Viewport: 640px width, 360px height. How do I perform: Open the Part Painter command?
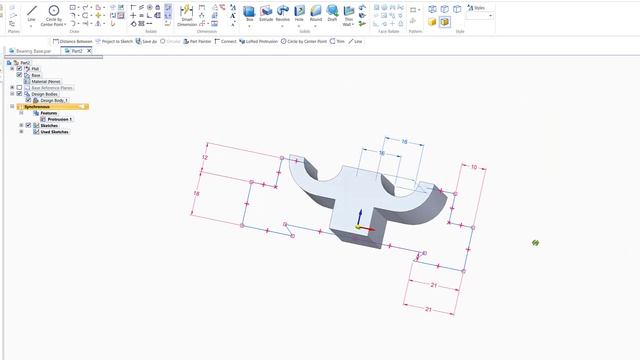click(x=197, y=41)
